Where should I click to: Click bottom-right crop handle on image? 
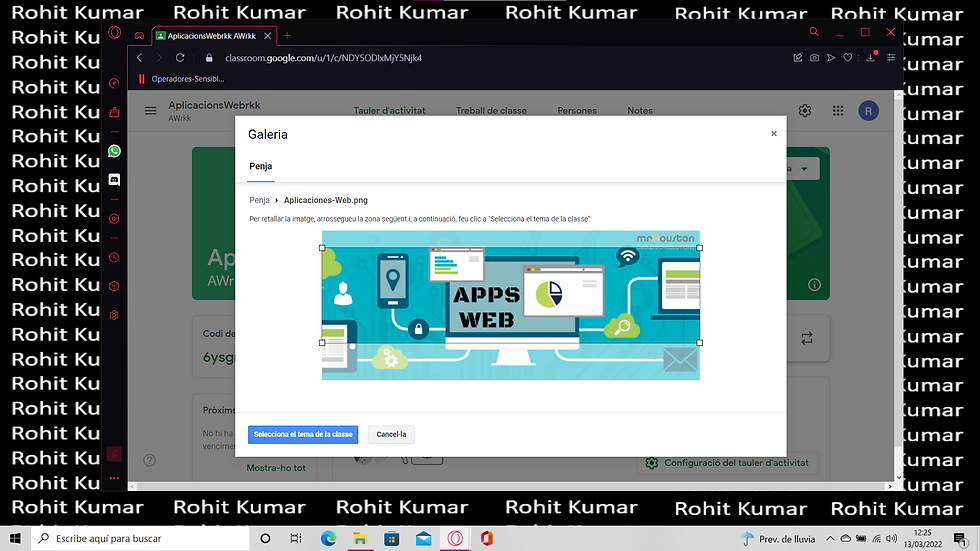[699, 342]
